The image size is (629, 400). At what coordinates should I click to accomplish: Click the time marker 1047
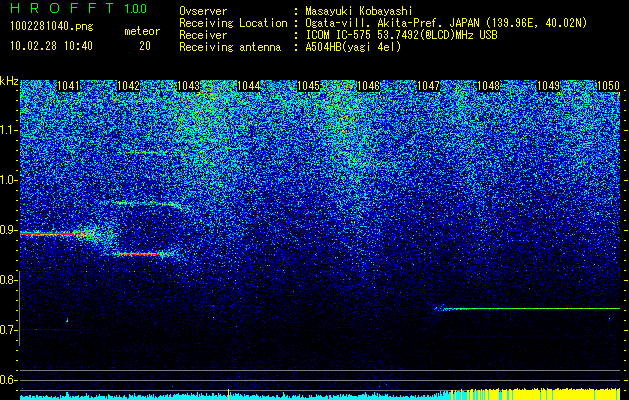[x=428, y=86]
